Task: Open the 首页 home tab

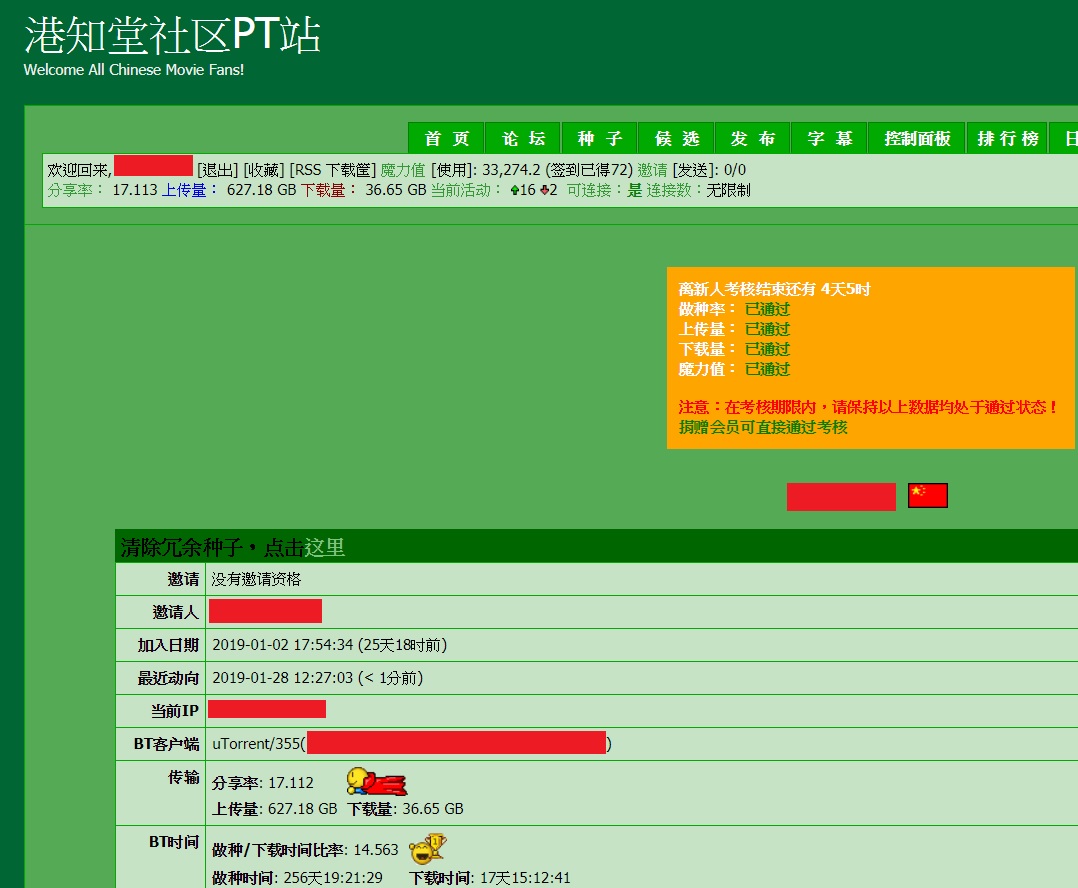Action: point(446,138)
